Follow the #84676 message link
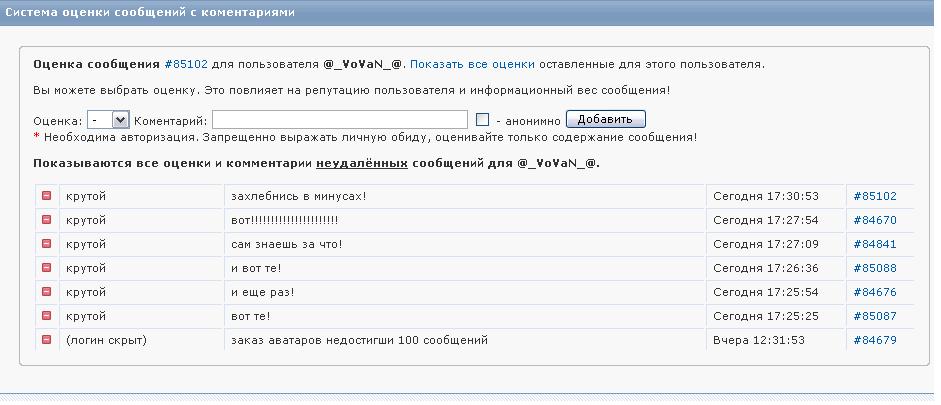Viewport: 941px width, 405px height. point(874,292)
